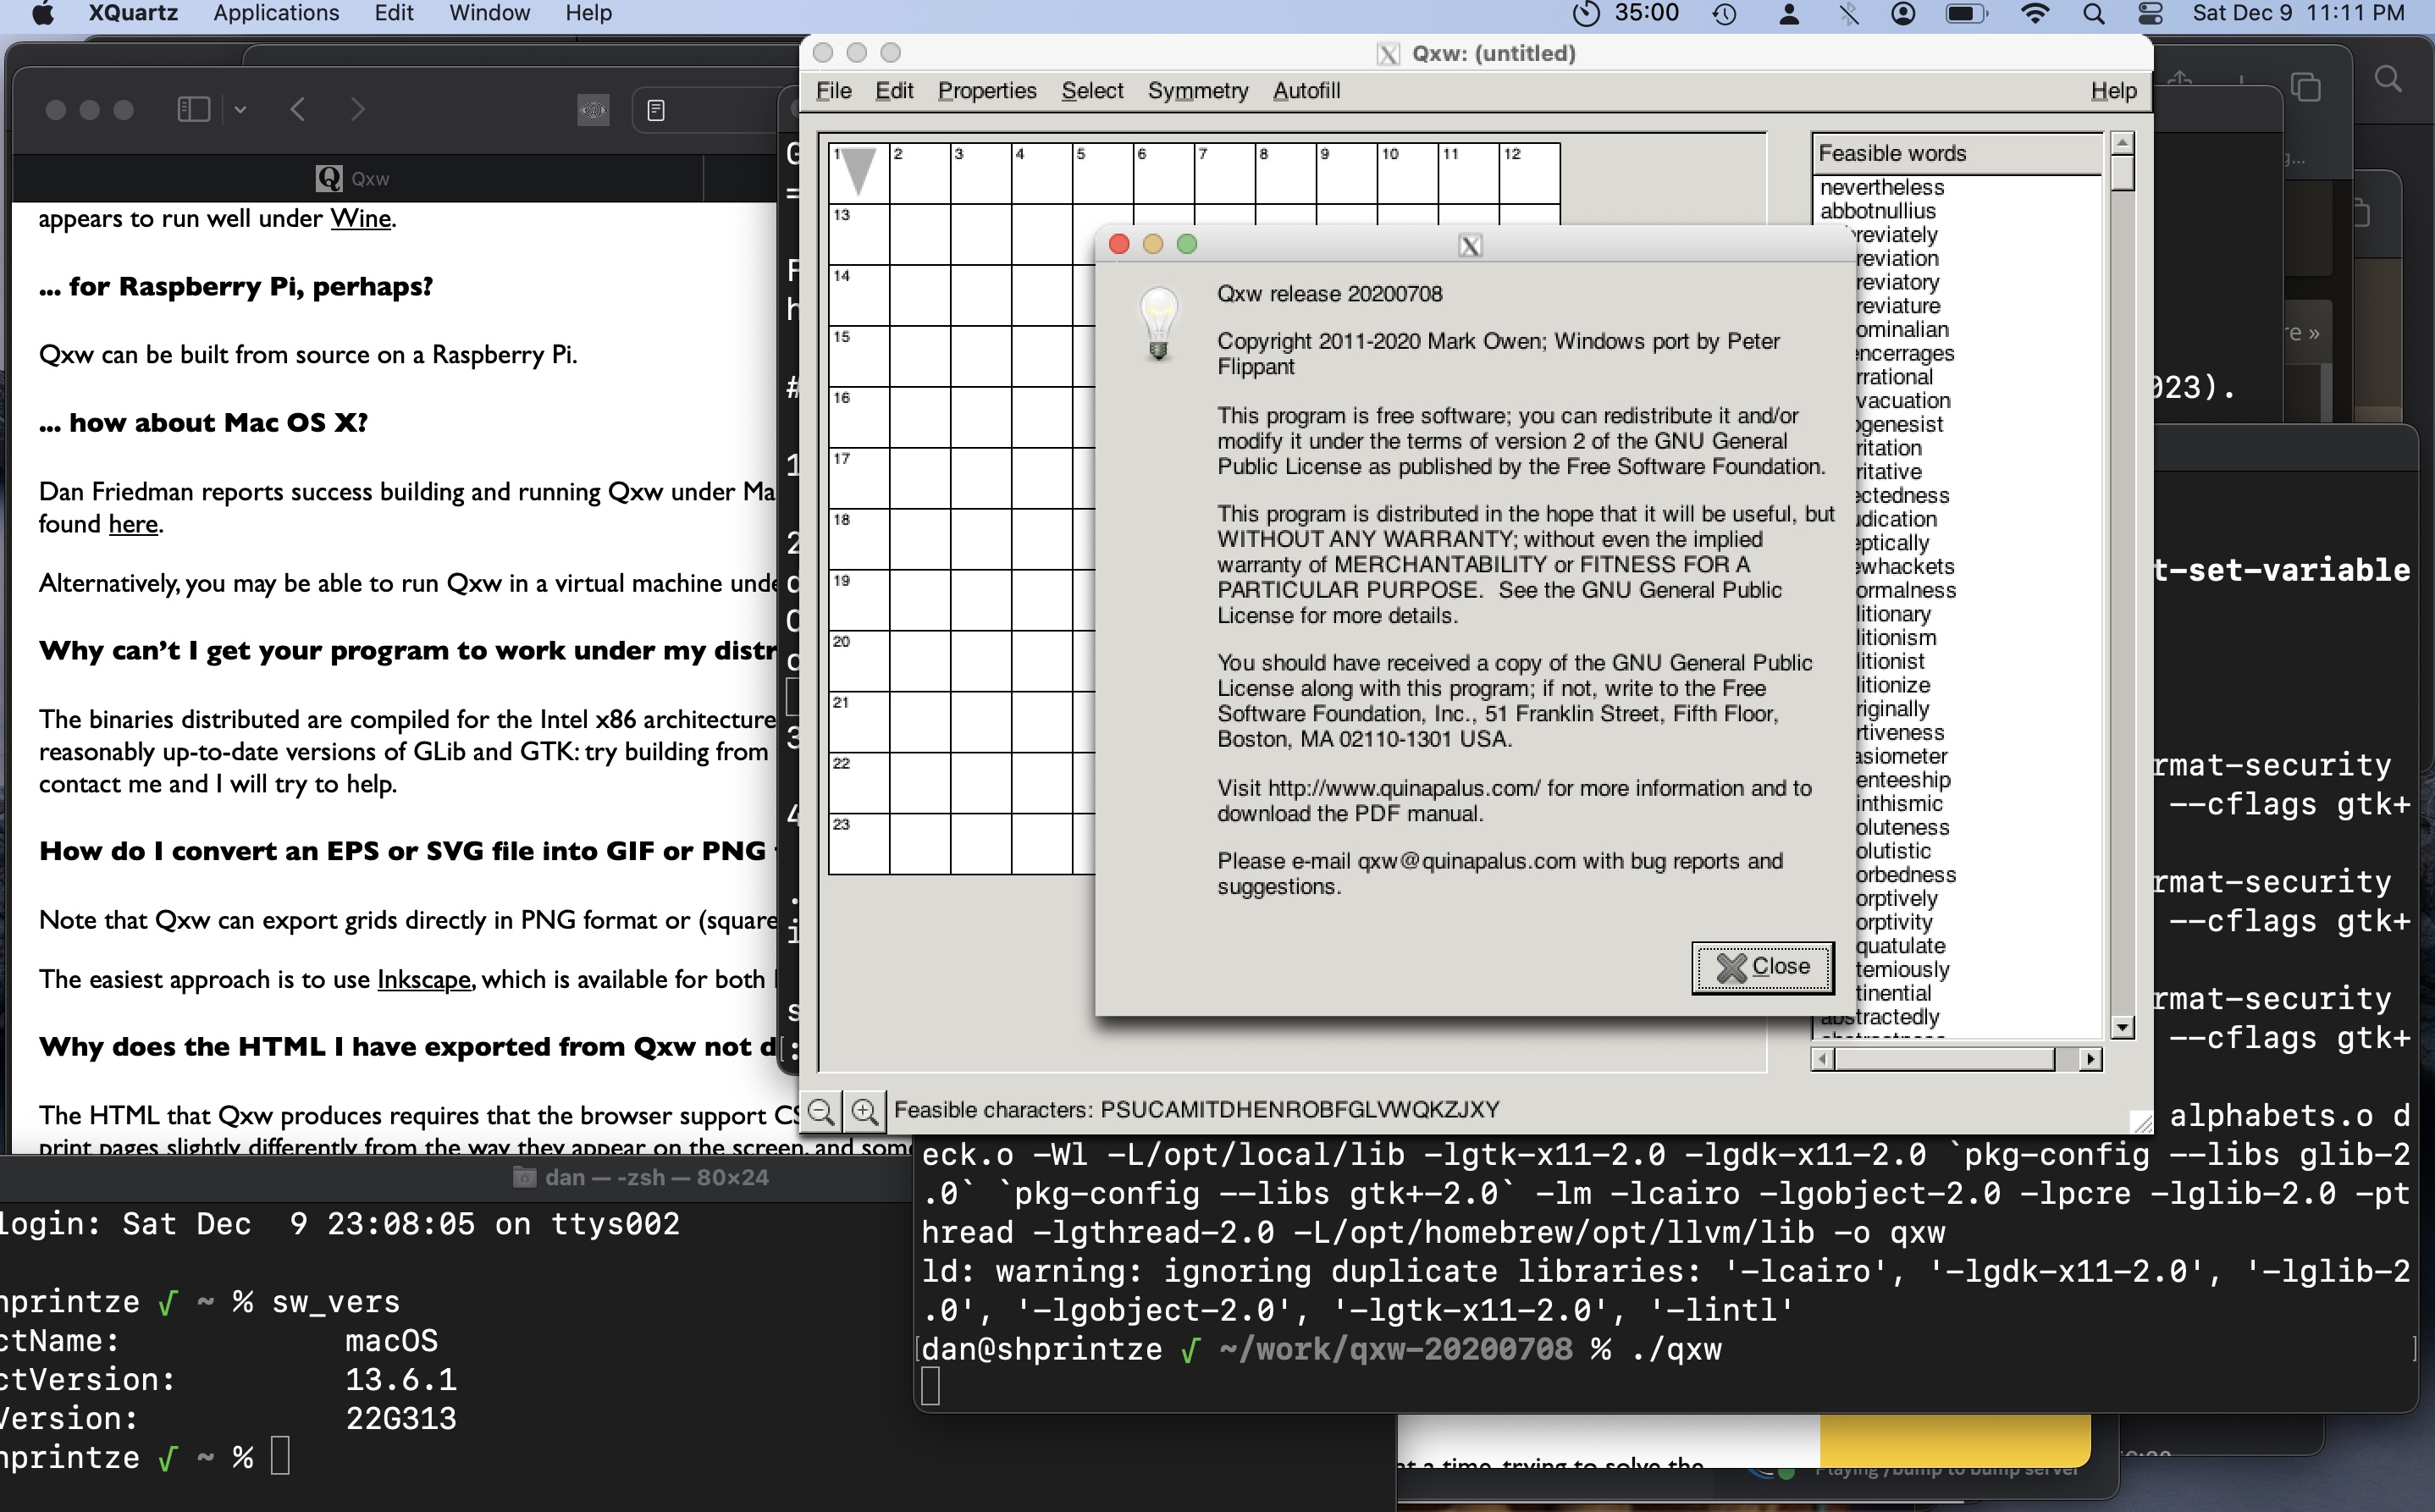
Task: Select 'nevertheless' in feasible words list
Action: tap(1881, 187)
